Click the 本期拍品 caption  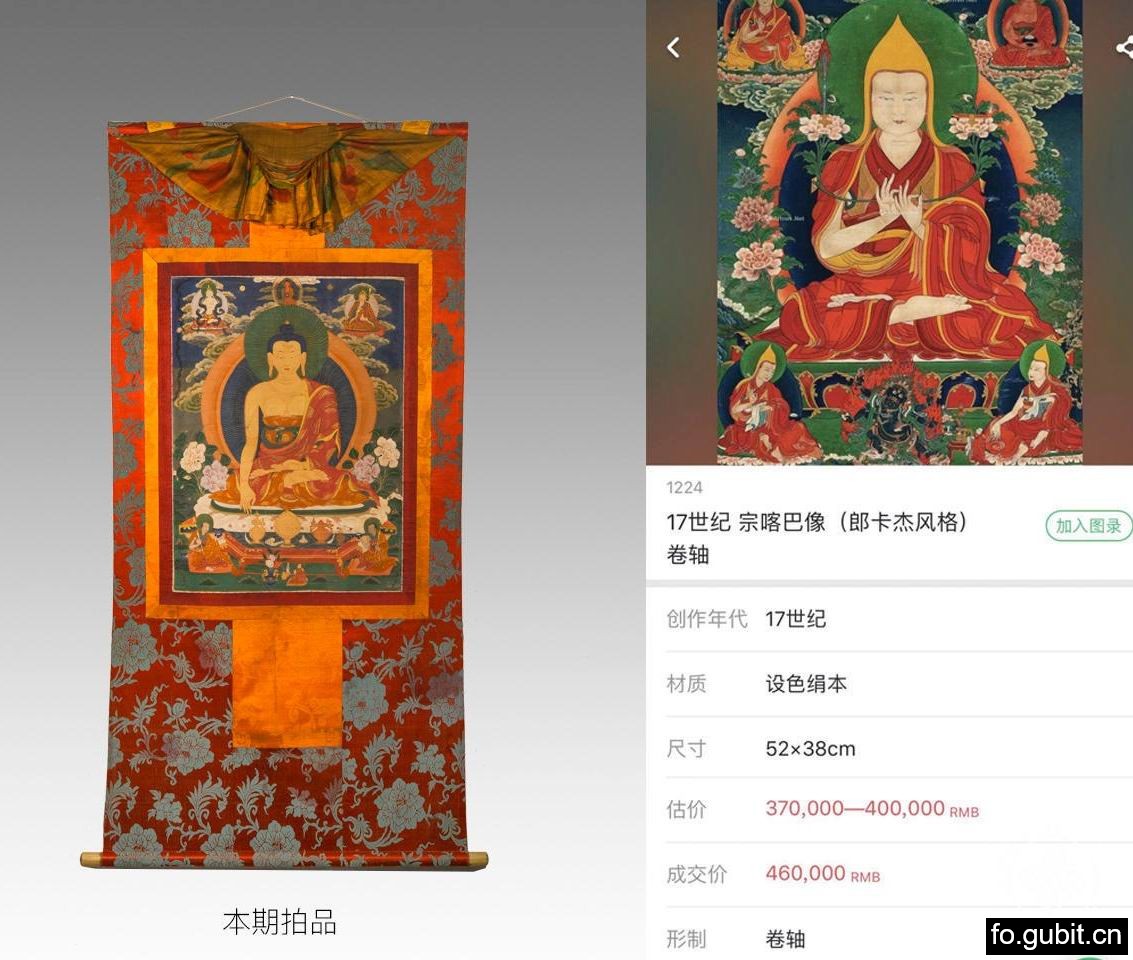(x=280, y=922)
